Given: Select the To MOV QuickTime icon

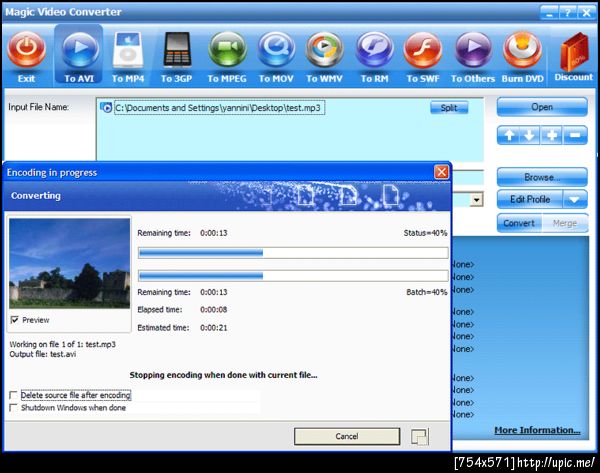Looking at the screenshot, I should [276, 50].
